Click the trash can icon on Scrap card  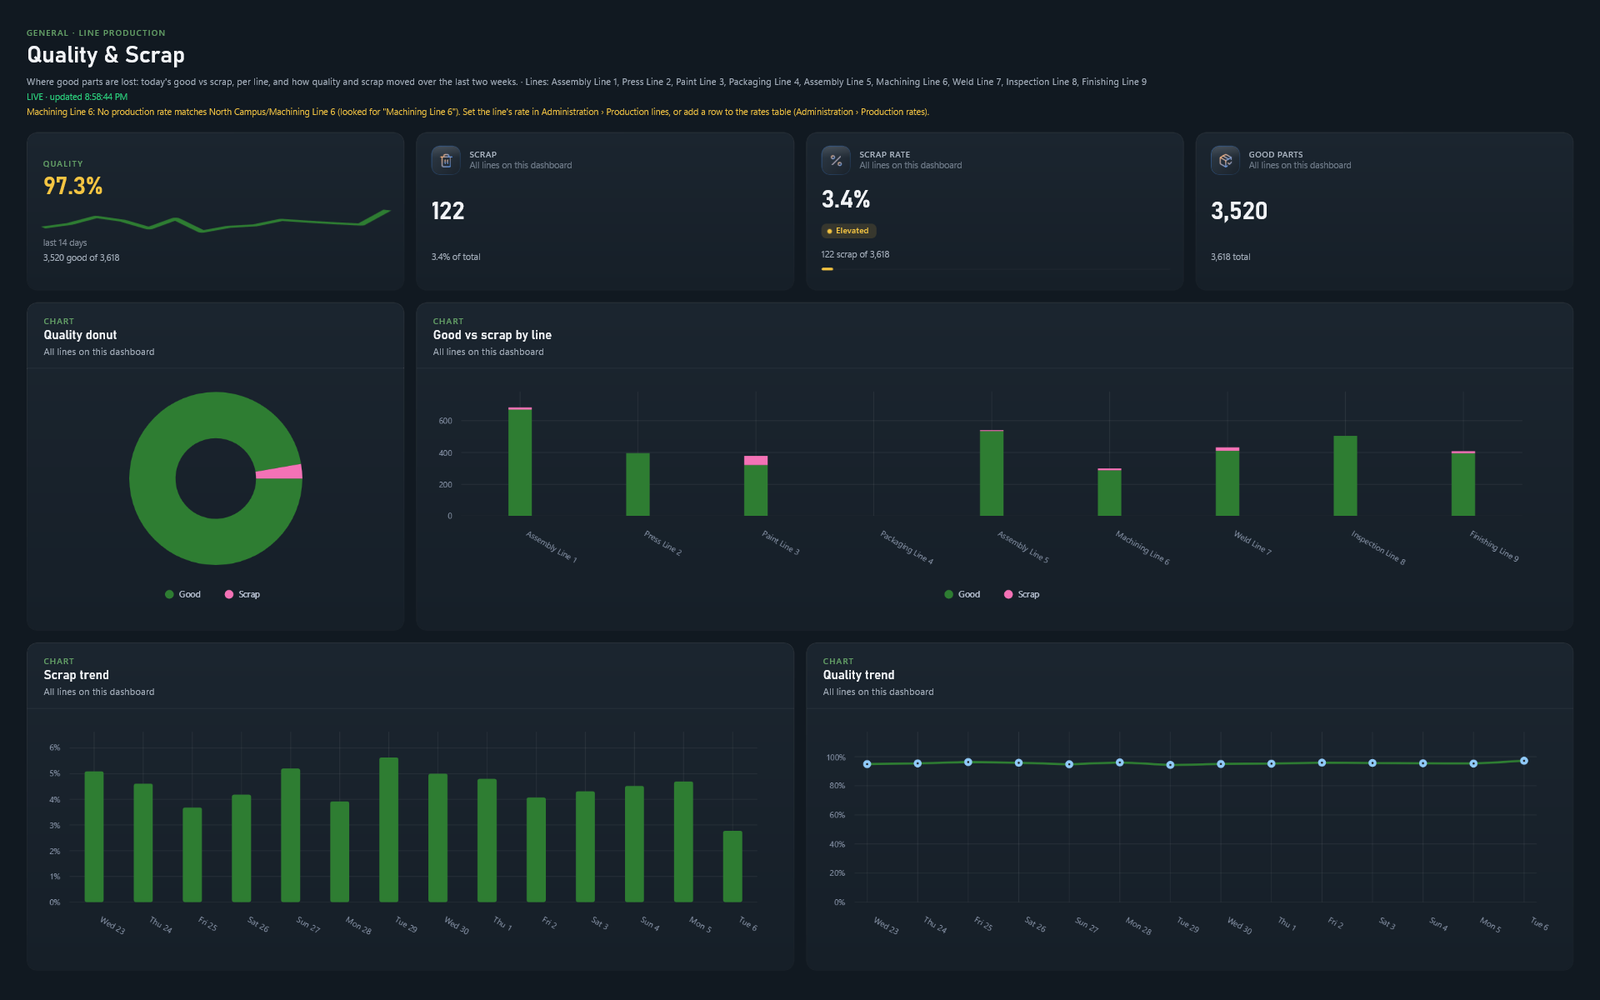(446, 160)
